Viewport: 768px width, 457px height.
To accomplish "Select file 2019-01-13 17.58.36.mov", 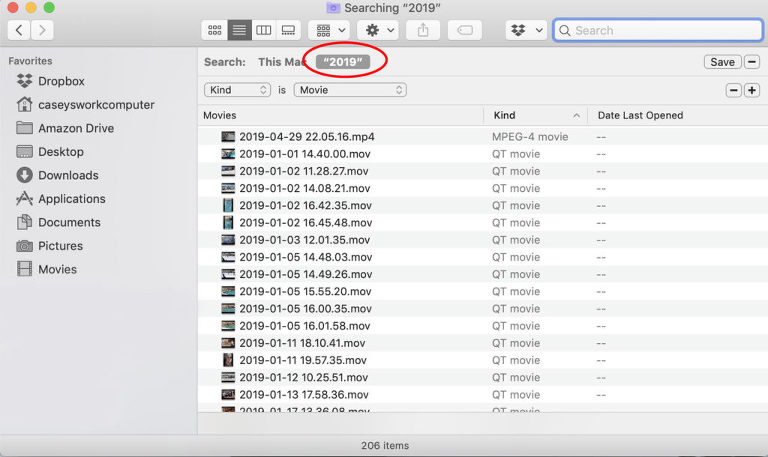I will tap(304, 395).
